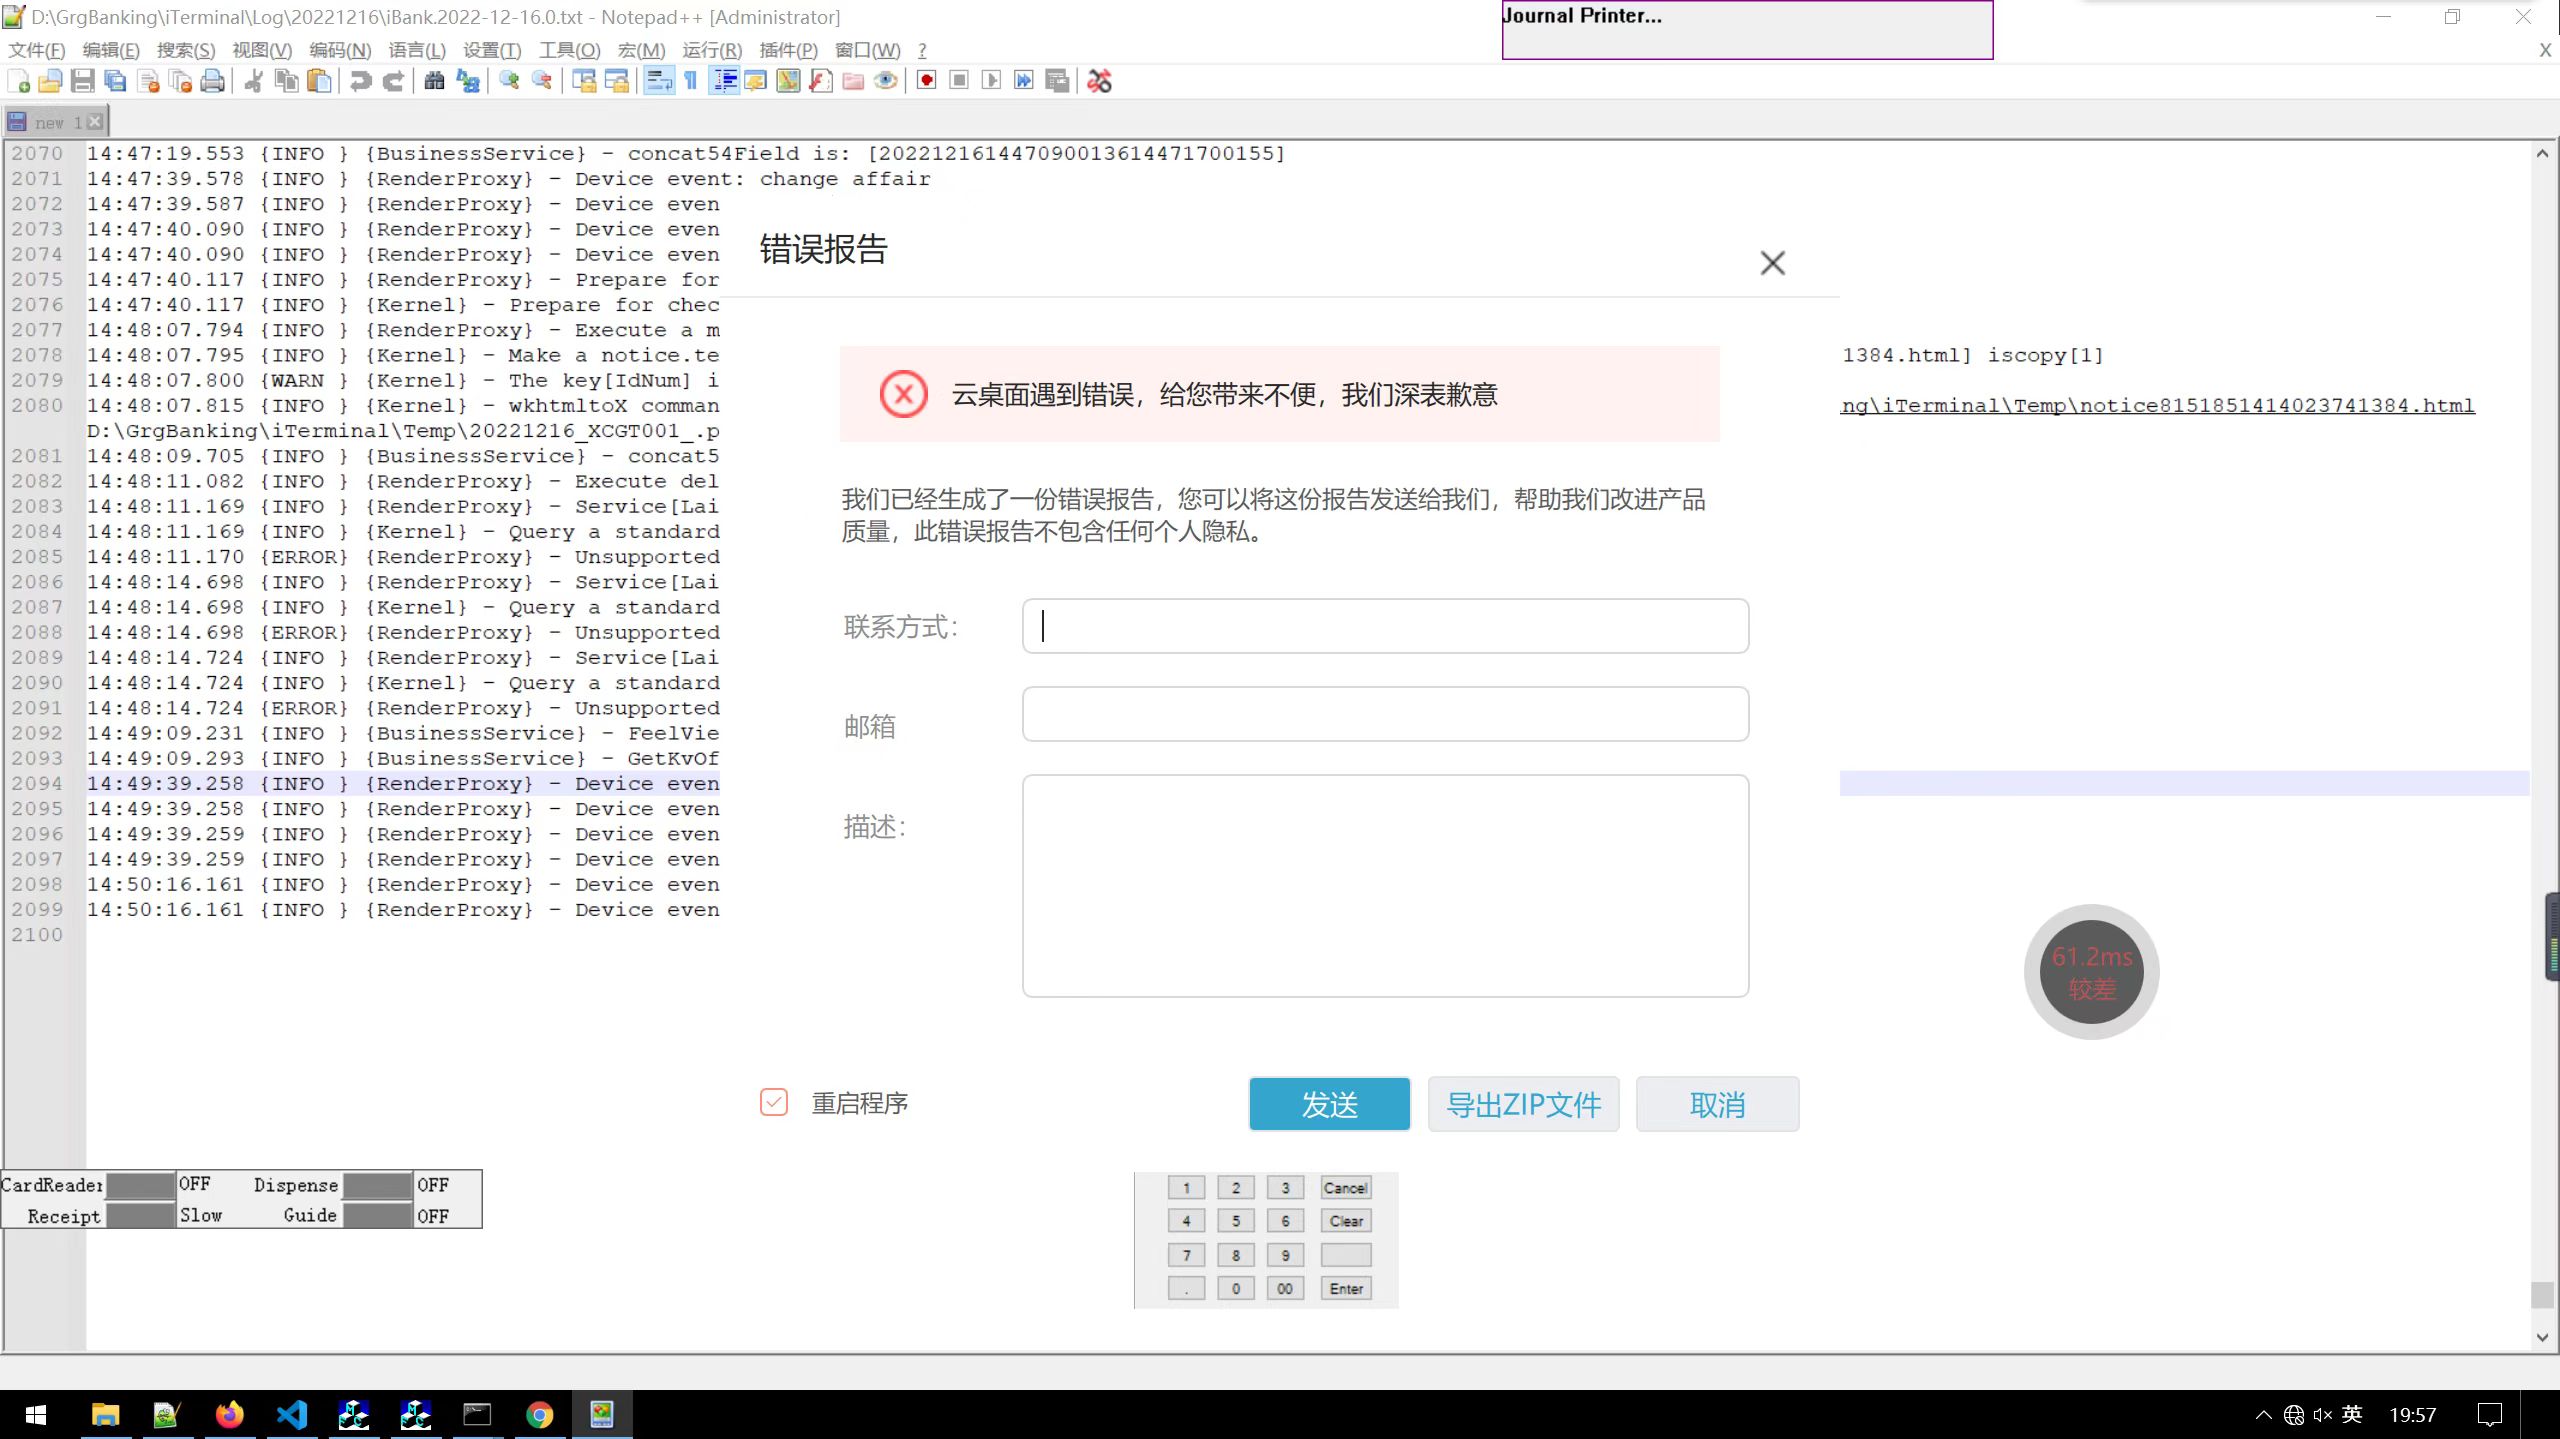Screen dimensions: 2560x1439
Task: Click the Show all characters pilcrow icon
Action: click(x=691, y=81)
